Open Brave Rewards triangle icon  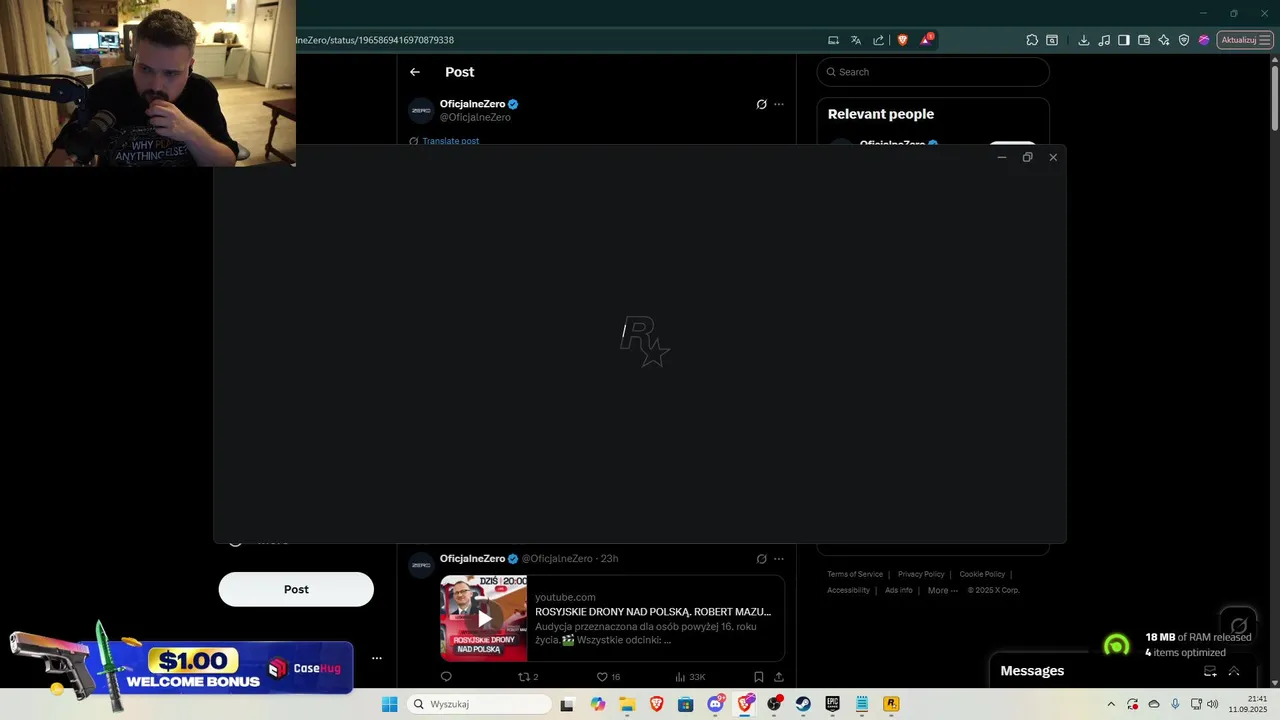(926, 40)
